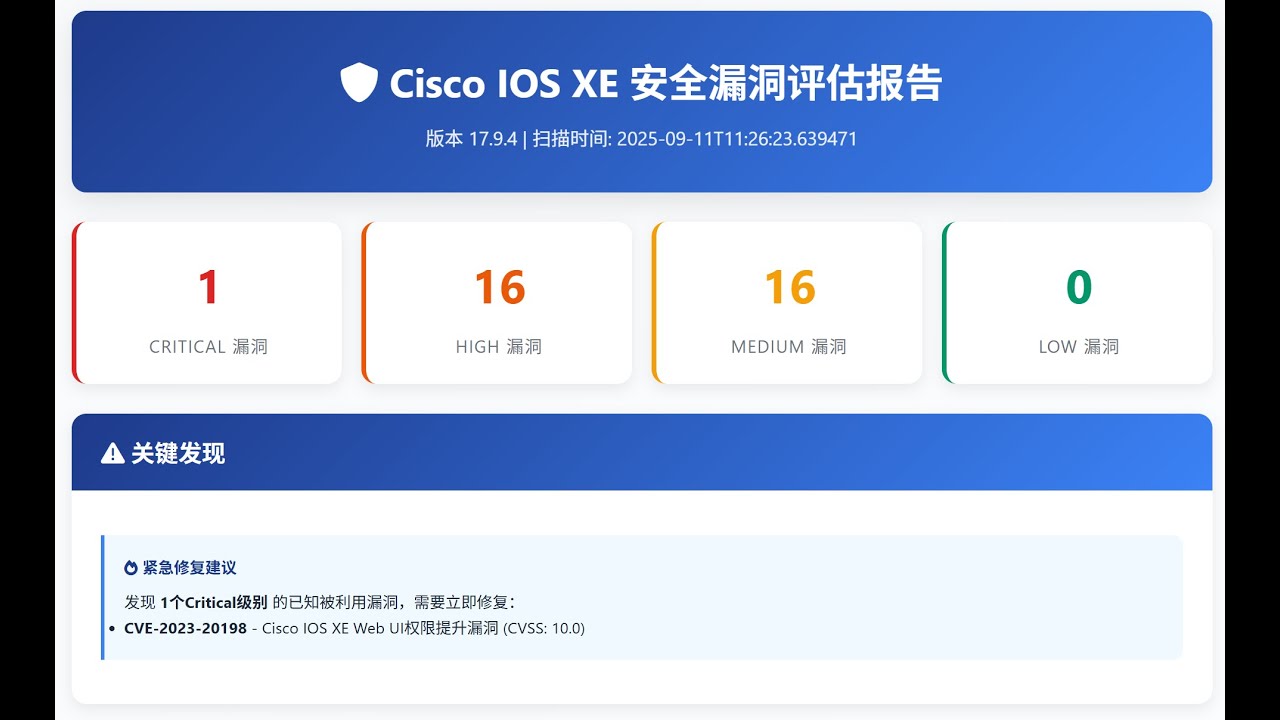This screenshot has height=720, width=1280.
Task: Click the green LOW count 0
Action: [1079, 288]
